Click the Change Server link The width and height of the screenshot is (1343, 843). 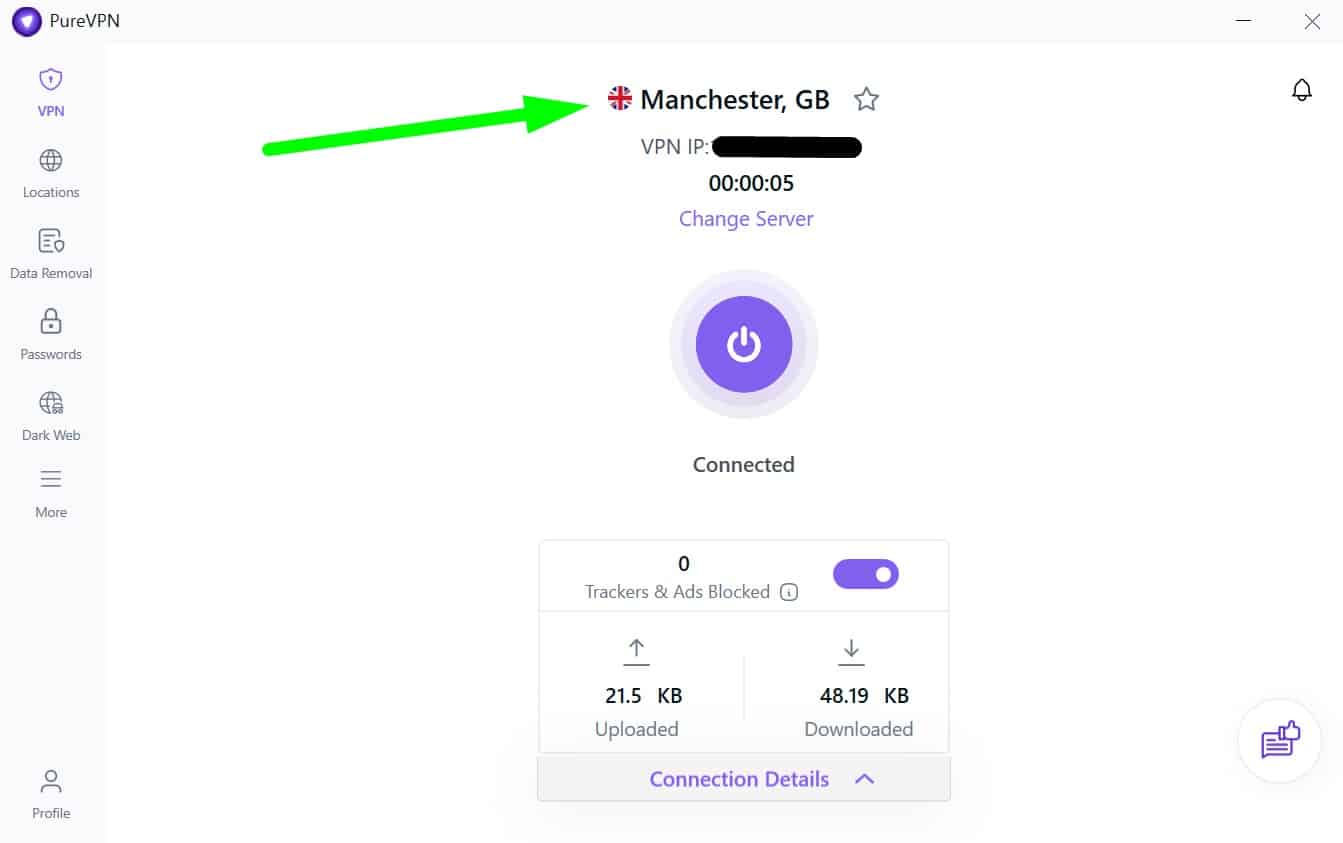click(x=746, y=219)
